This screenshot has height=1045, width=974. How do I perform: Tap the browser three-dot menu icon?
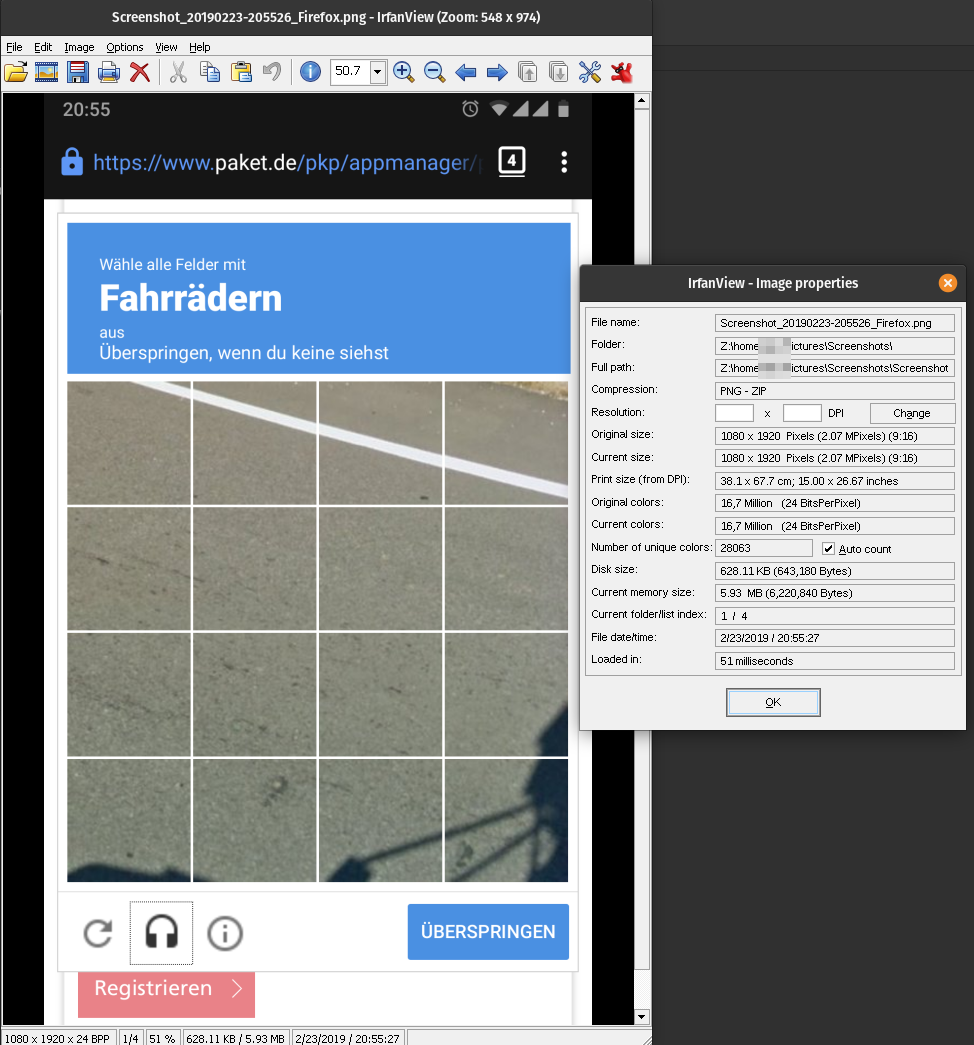pyautogui.click(x=564, y=162)
